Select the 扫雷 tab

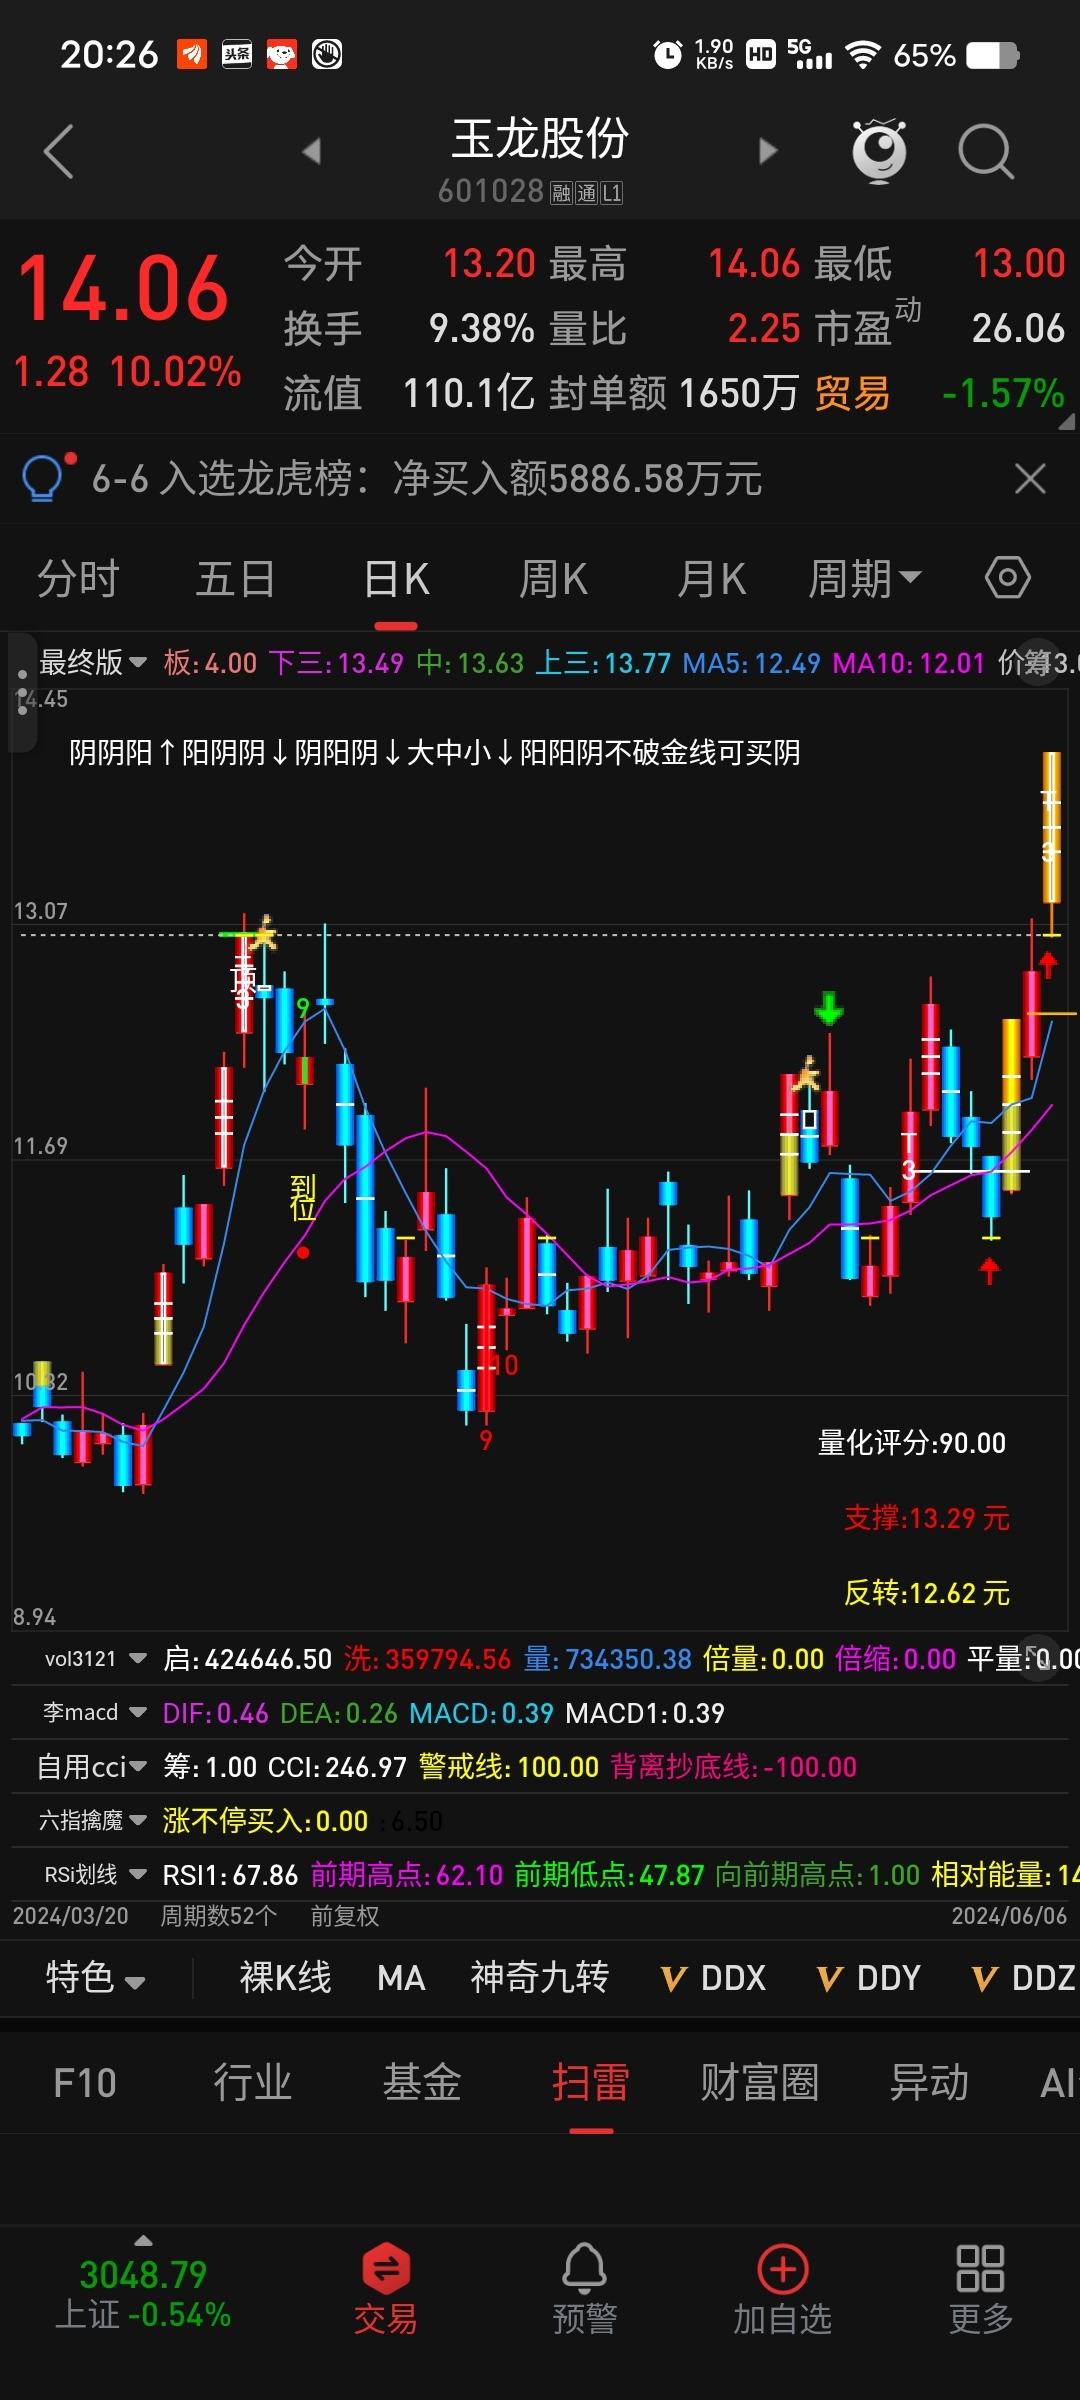(591, 2084)
